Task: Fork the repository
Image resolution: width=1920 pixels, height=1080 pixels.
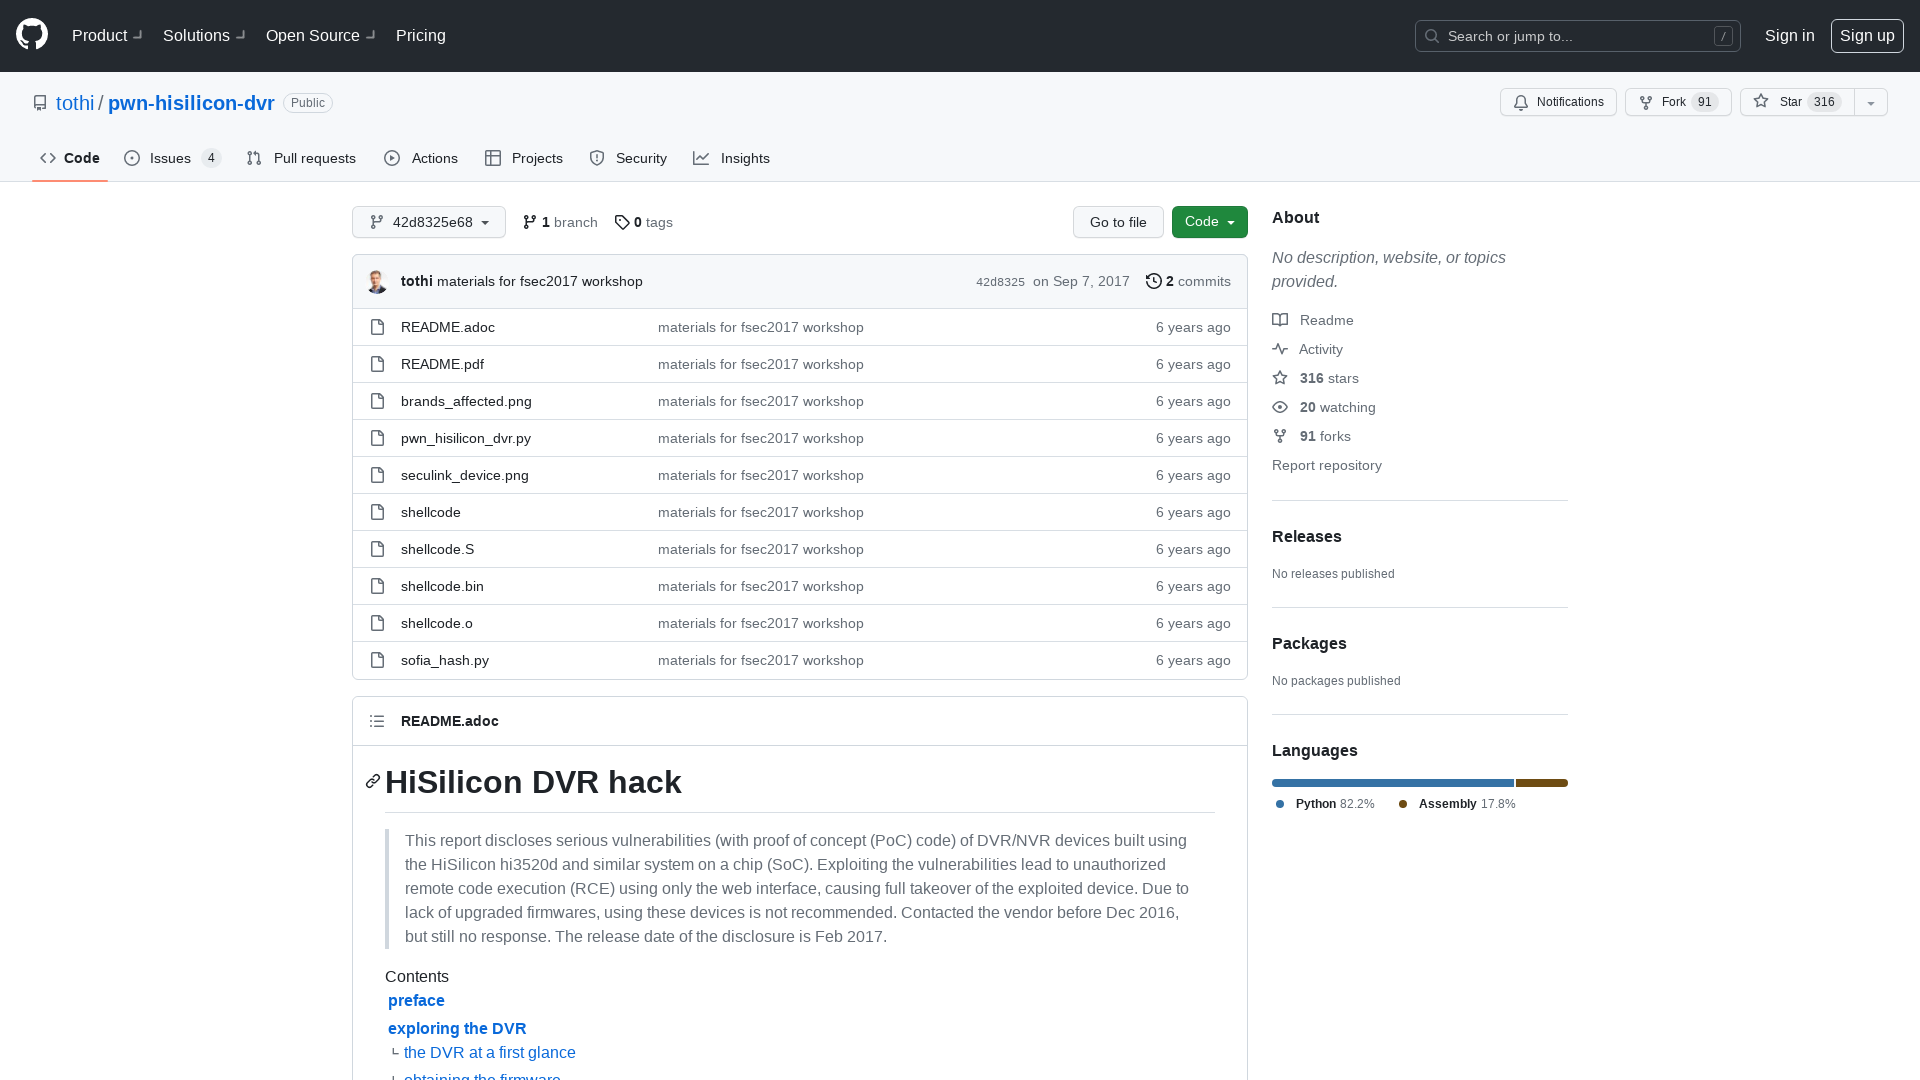Action: pyautogui.click(x=1678, y=102)
